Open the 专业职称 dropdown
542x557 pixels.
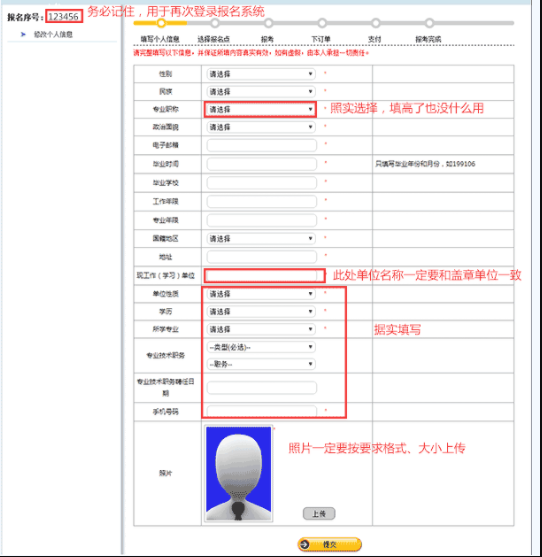point(261,109)
